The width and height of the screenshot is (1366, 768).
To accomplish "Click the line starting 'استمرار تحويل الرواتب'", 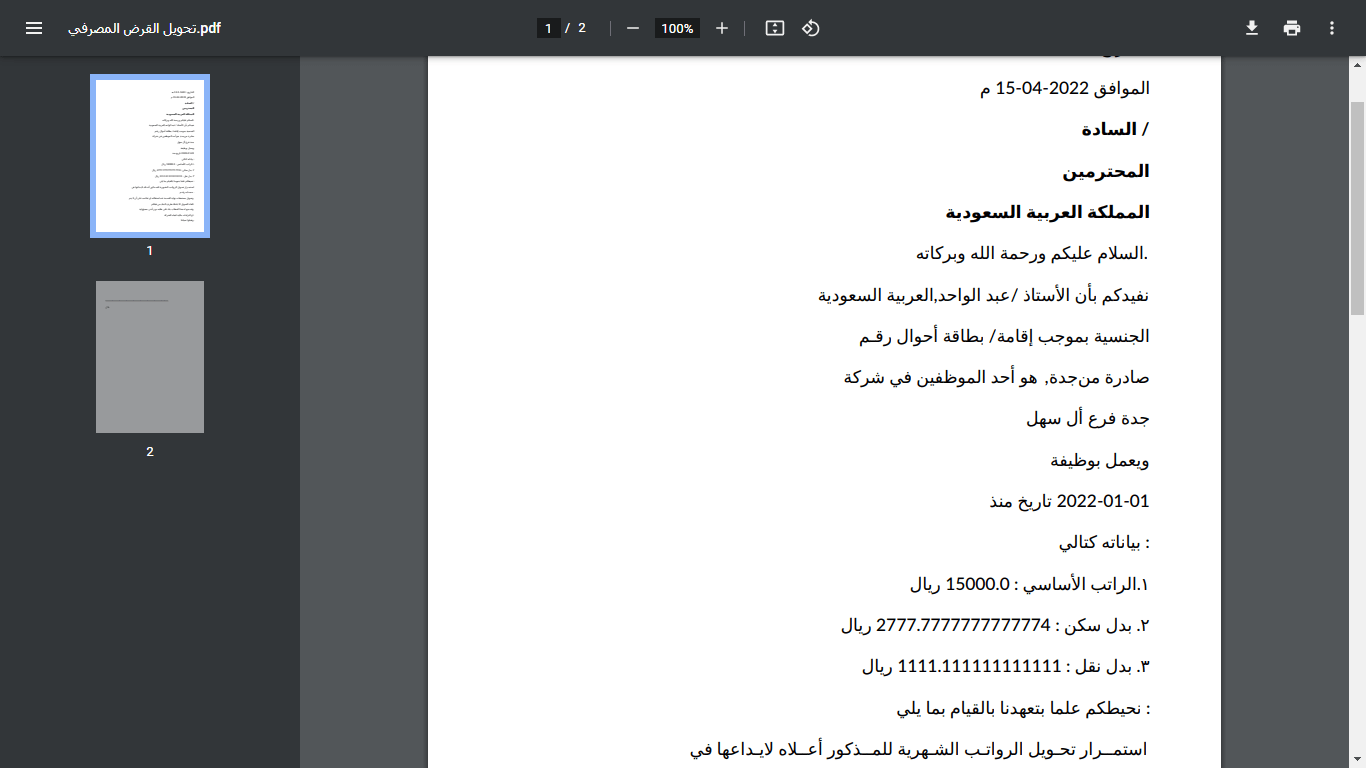I will (919, 749).
